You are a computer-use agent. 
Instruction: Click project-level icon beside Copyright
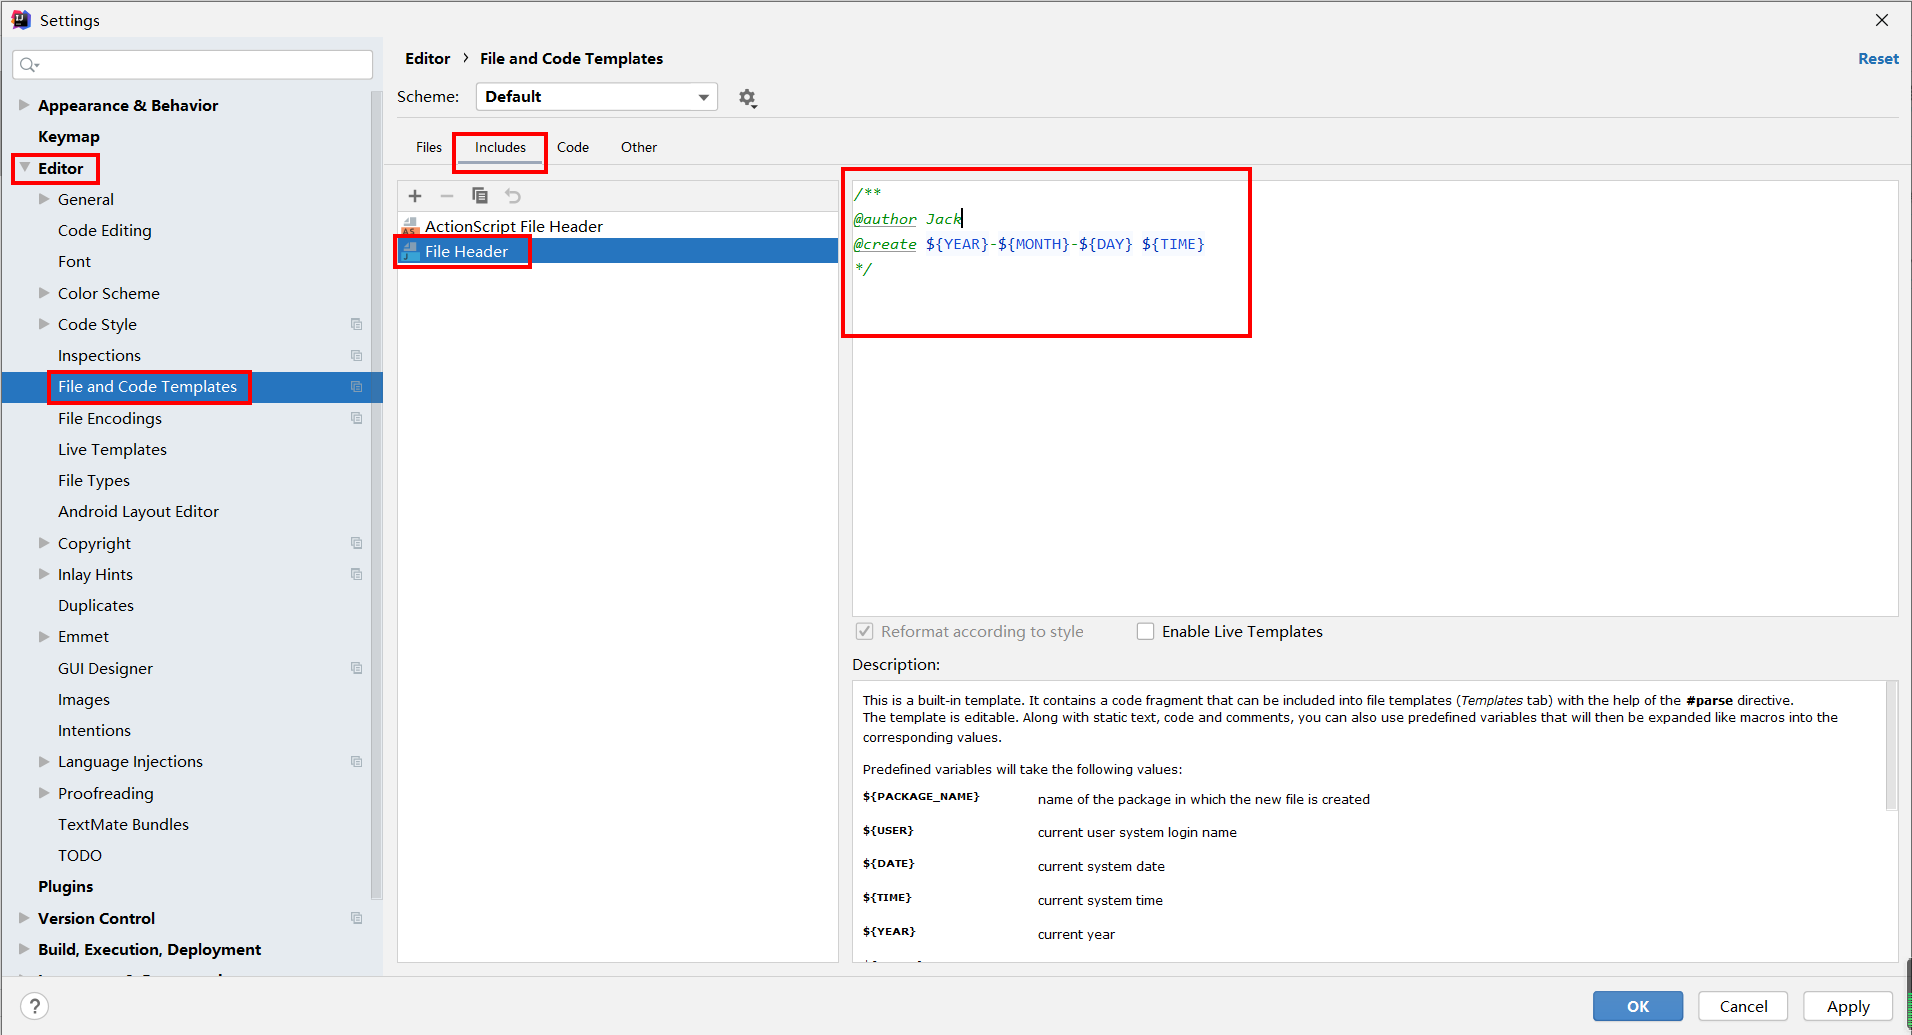(x=356, y=543)
